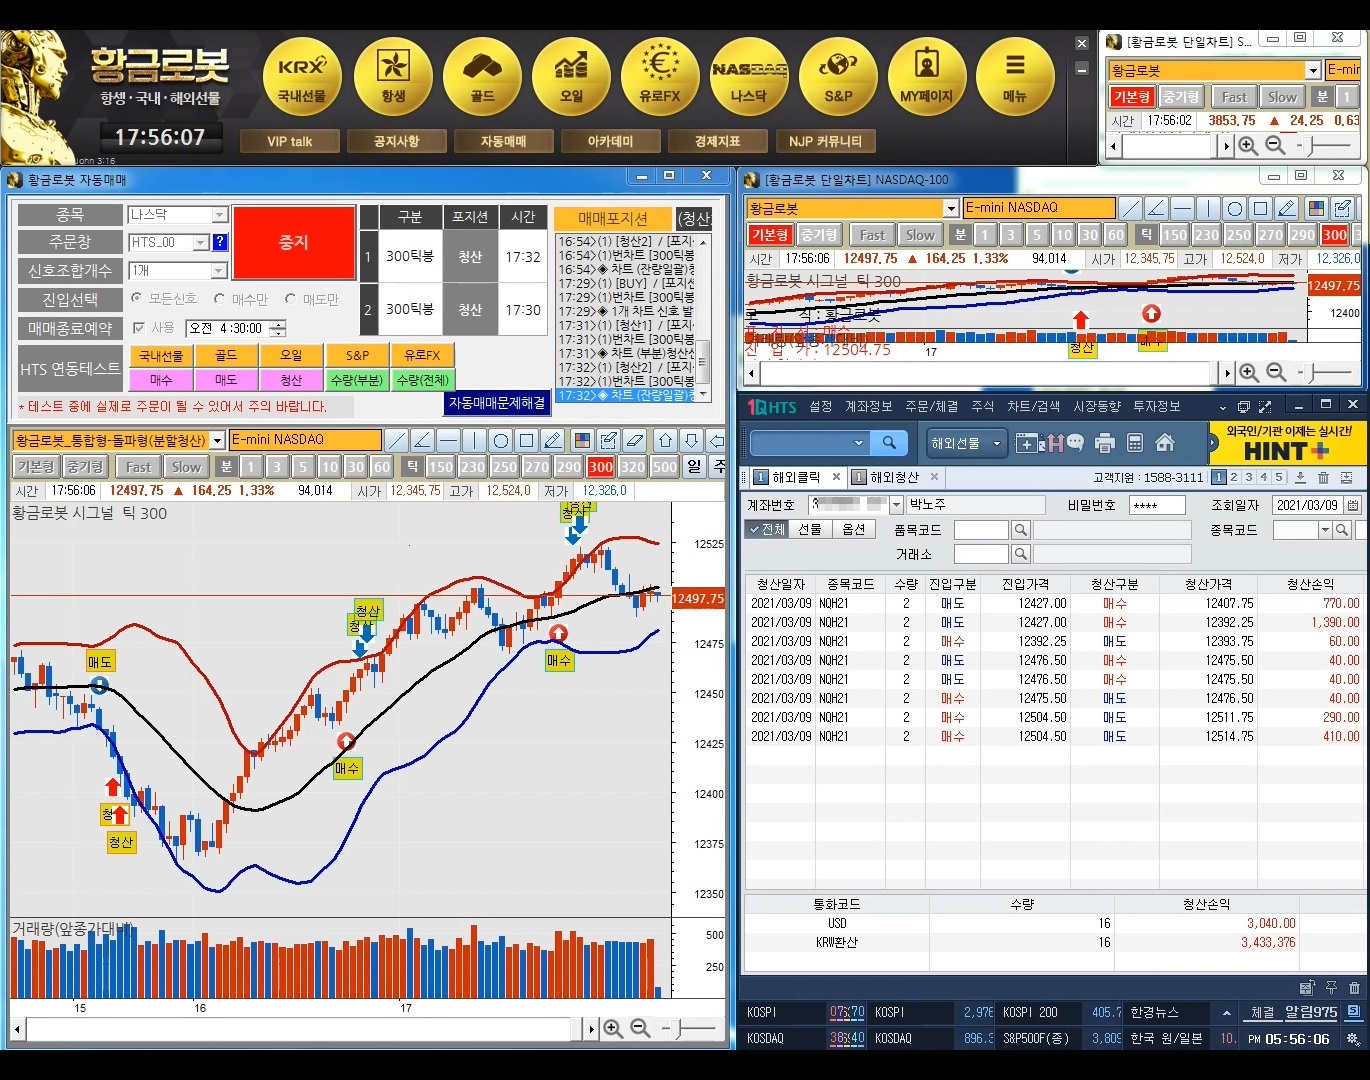
Task: Click trash icon in HTS tab bar
Action: coord(1323,478)
